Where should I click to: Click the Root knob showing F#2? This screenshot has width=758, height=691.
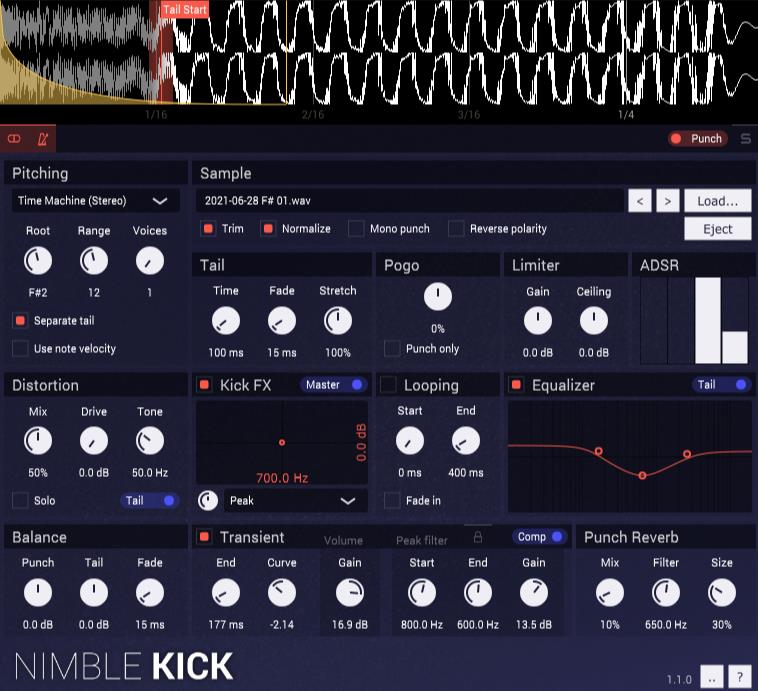[x=38, y=261]
